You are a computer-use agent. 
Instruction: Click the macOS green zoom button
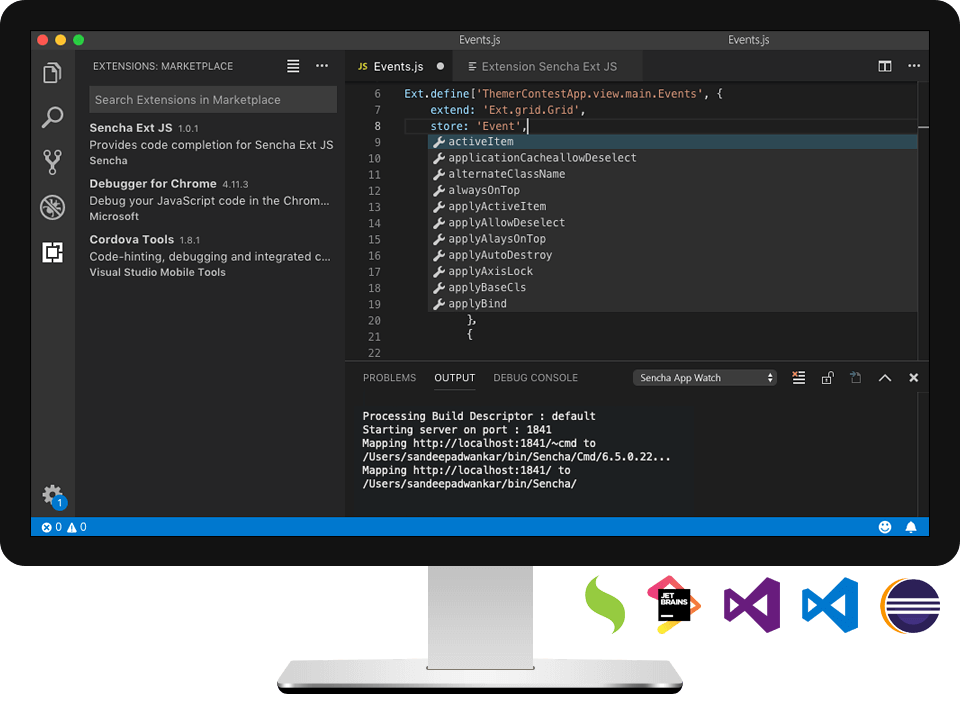(x=78, y=40)
